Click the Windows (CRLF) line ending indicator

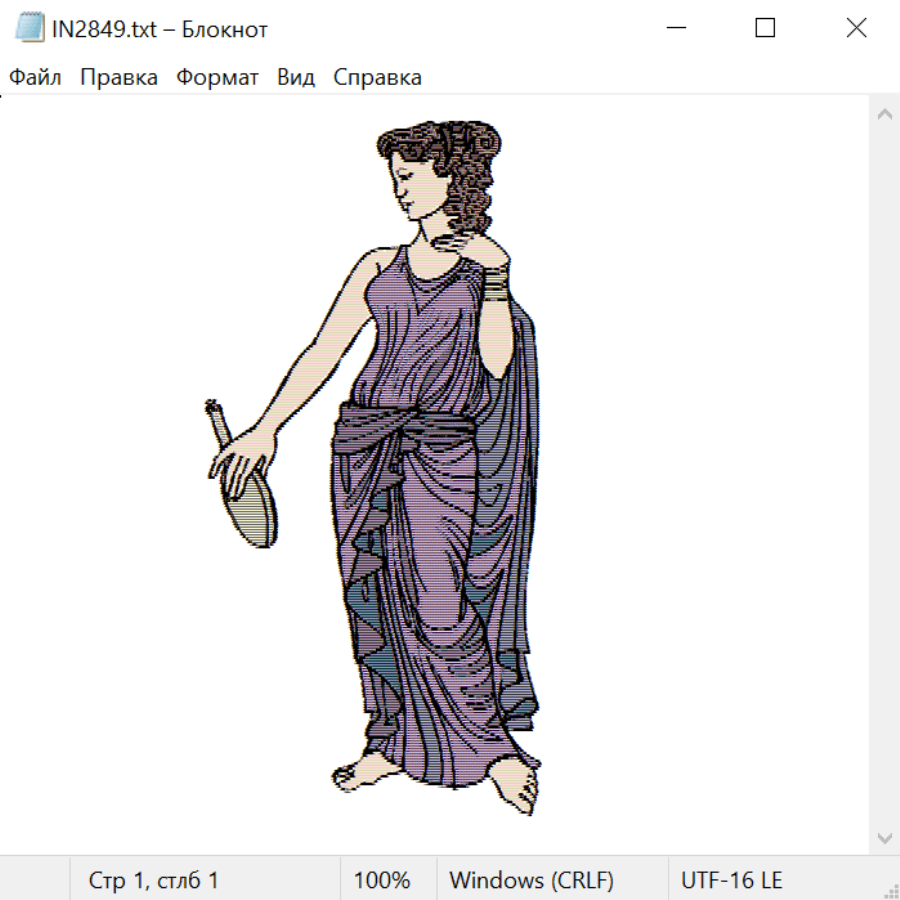pos(531,880)
